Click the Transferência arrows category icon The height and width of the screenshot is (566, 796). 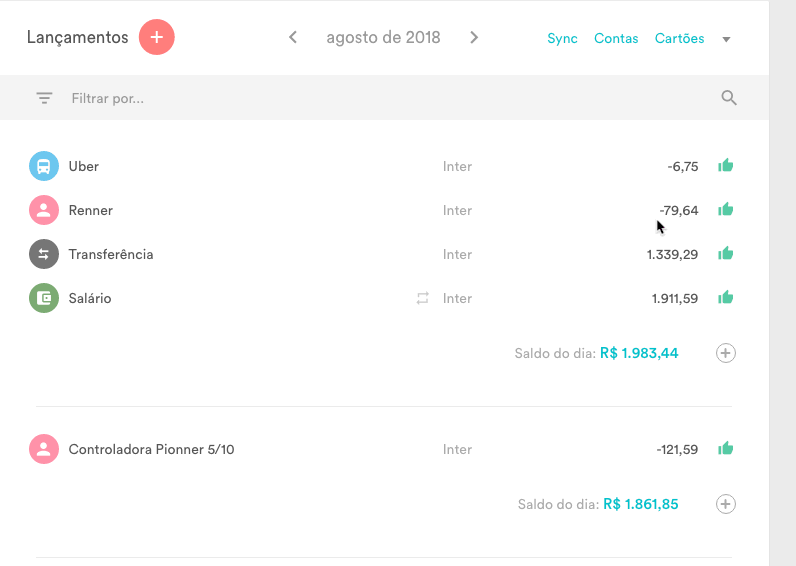click(44, 254)
